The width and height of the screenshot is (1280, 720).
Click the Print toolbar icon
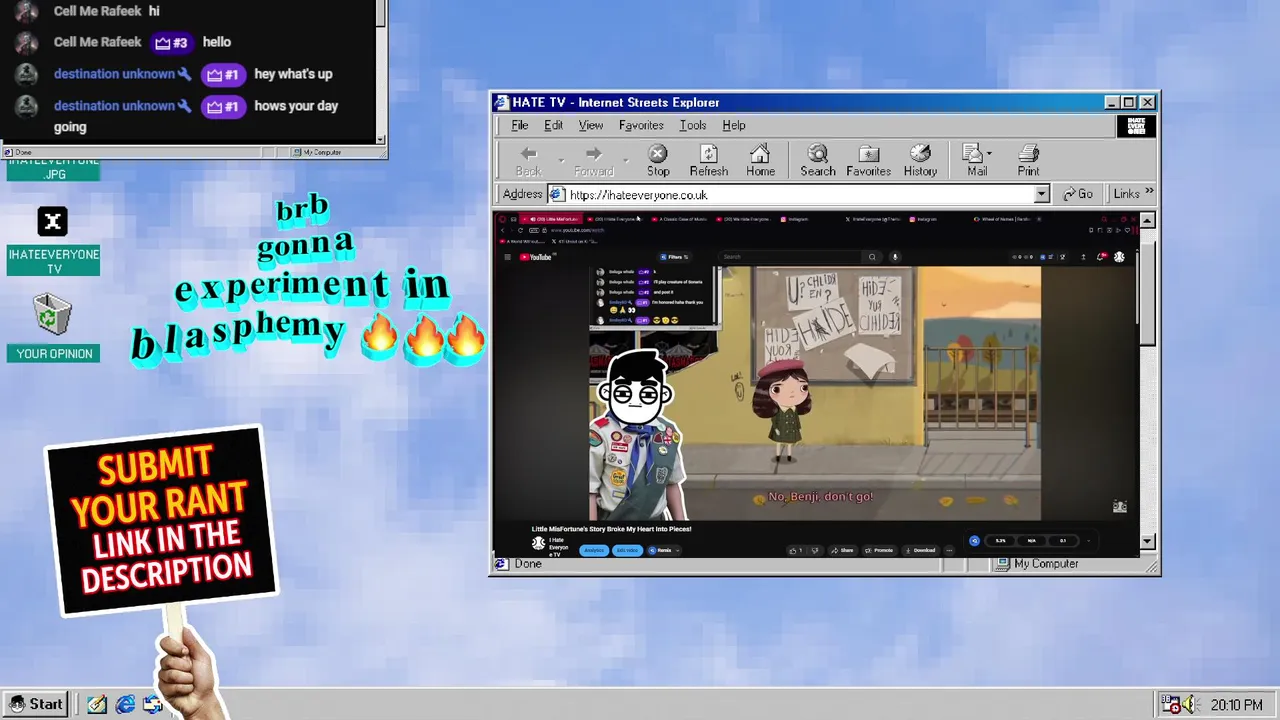1028,153
